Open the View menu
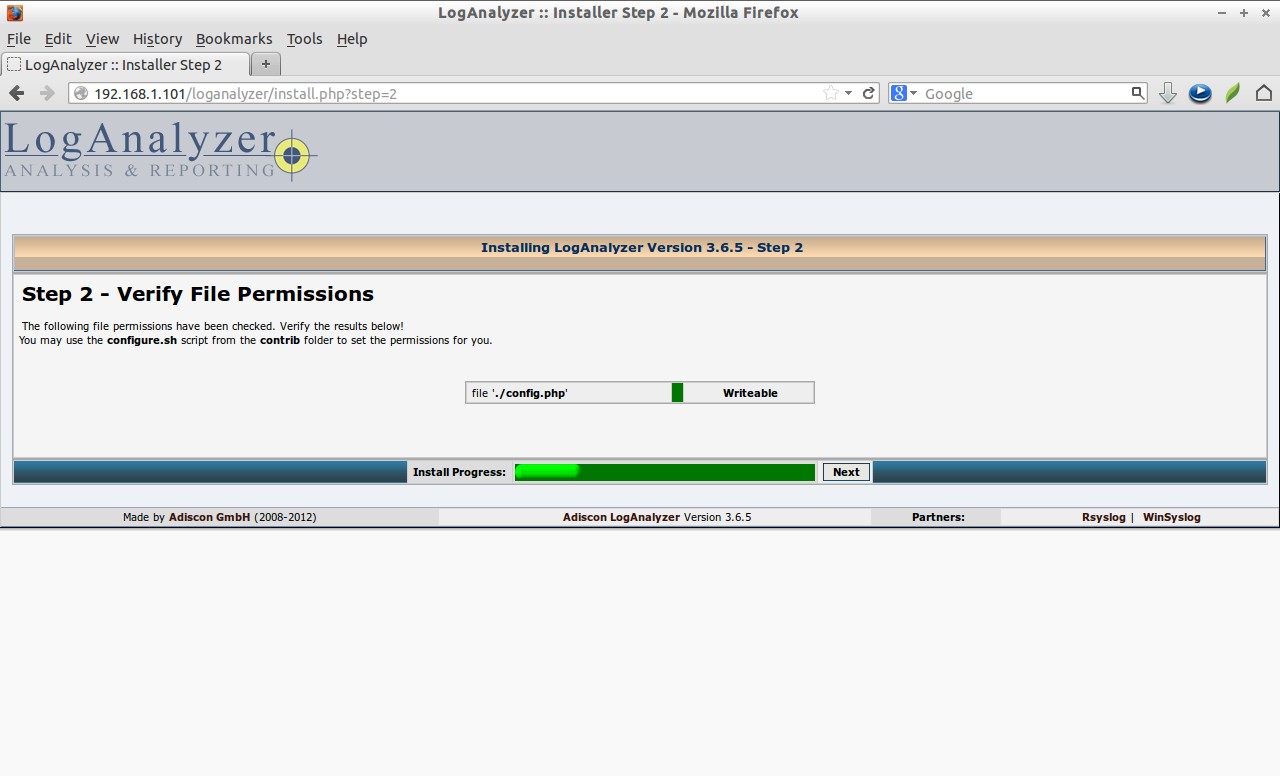The height and width of the screenshot is (776, 1280). (102, 39)
